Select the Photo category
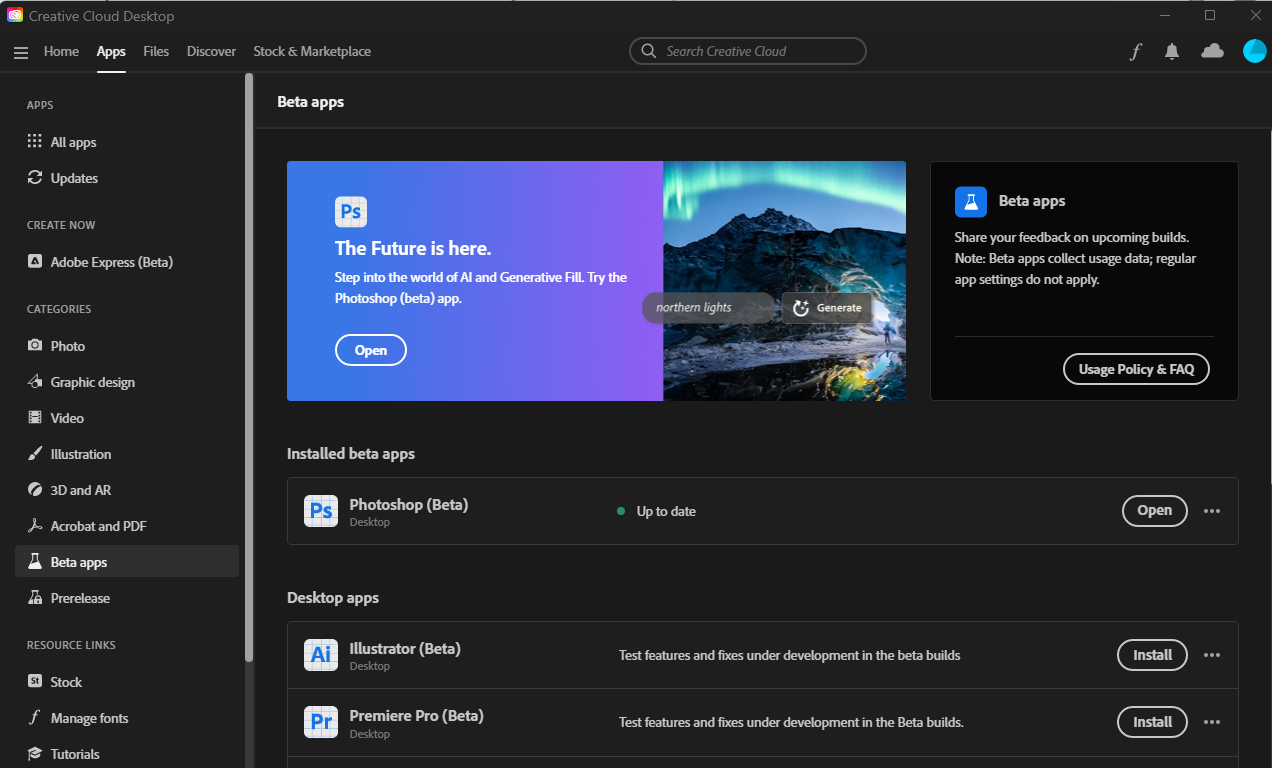Screen dimensions: 1272x768 69,345
